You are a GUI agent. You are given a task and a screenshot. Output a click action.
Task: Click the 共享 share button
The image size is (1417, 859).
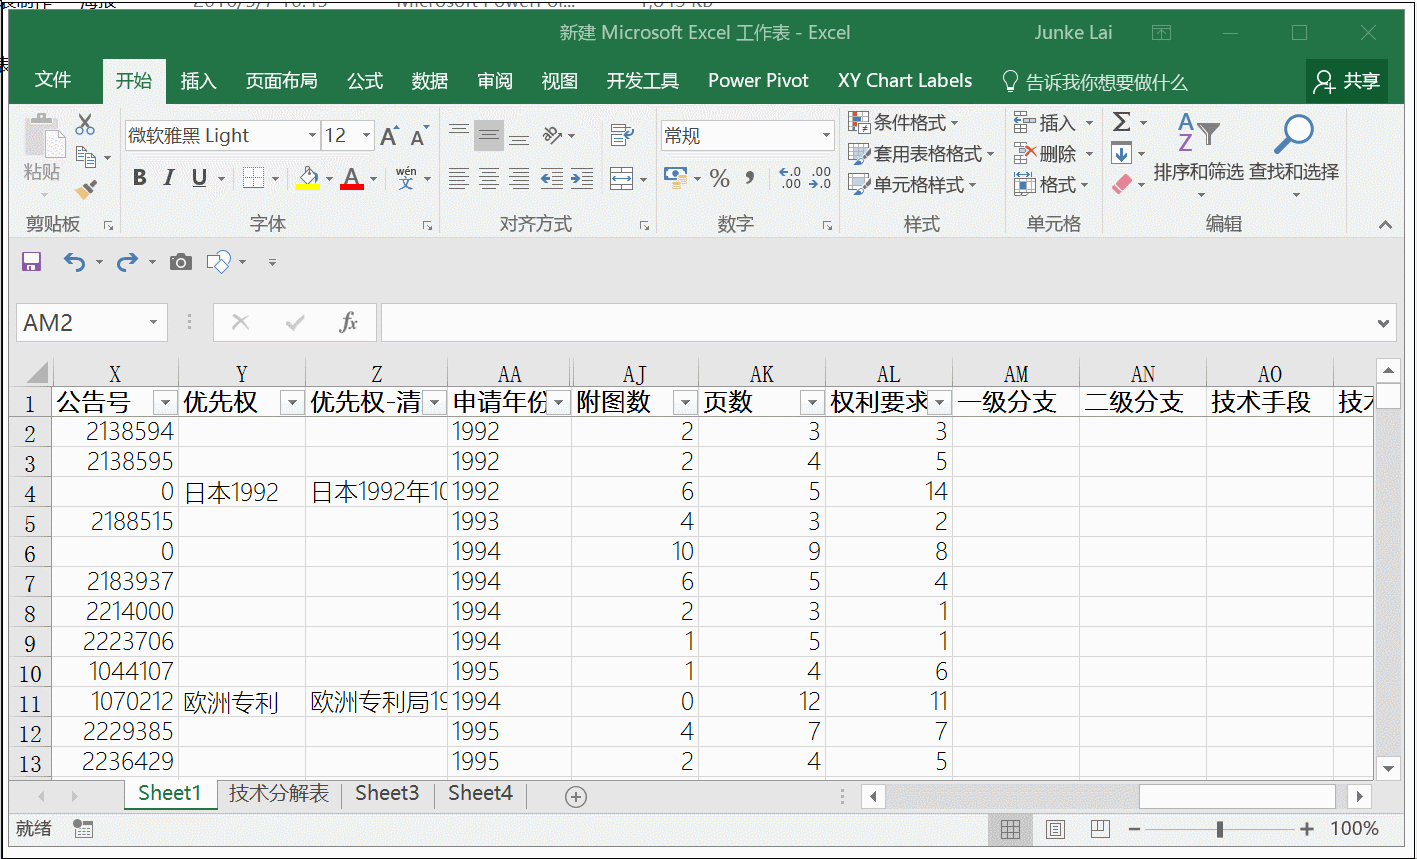[1347, 81]
